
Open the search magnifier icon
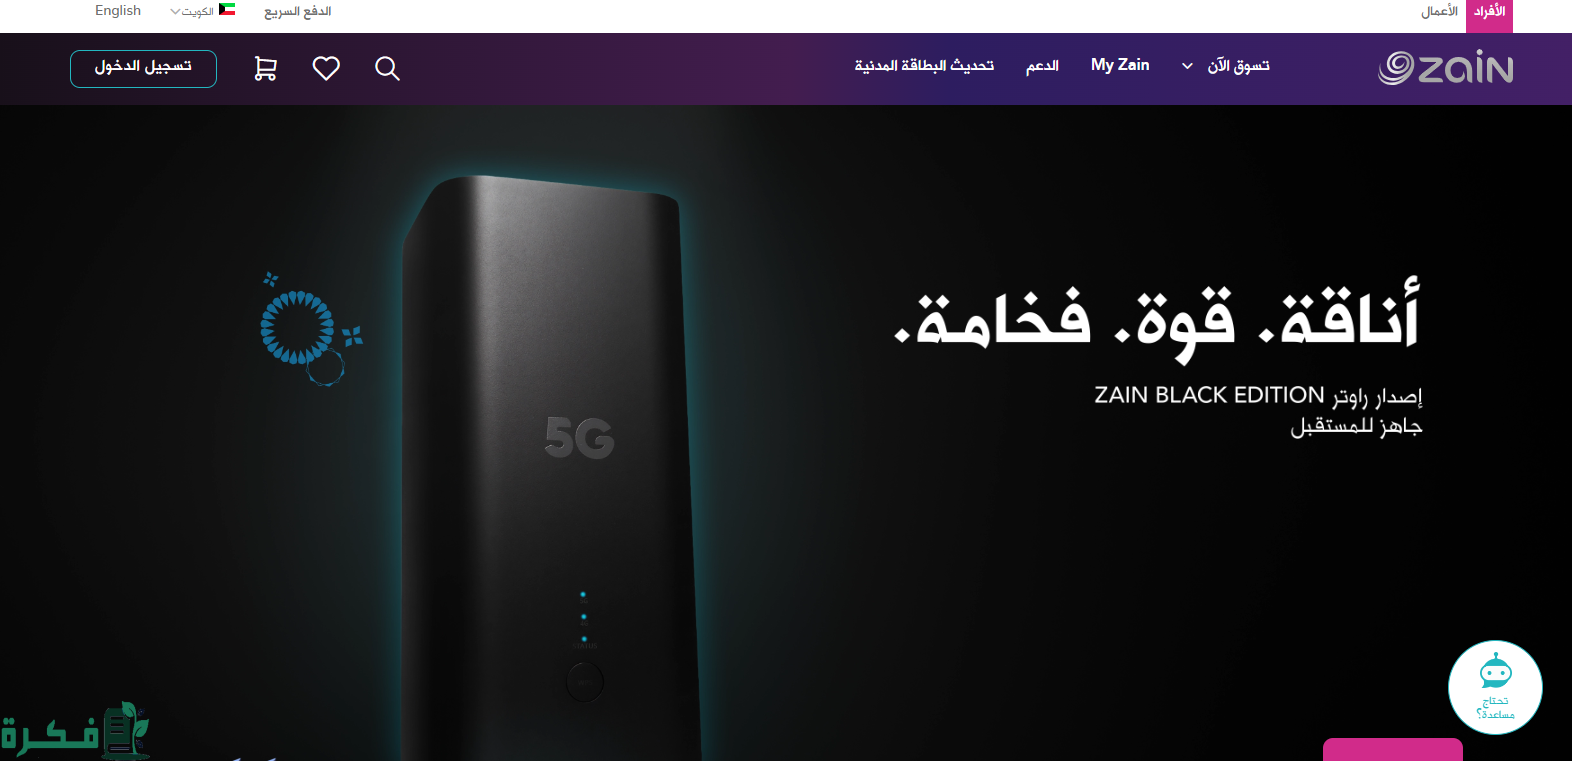pyautogui.click(x=387, y=68)
